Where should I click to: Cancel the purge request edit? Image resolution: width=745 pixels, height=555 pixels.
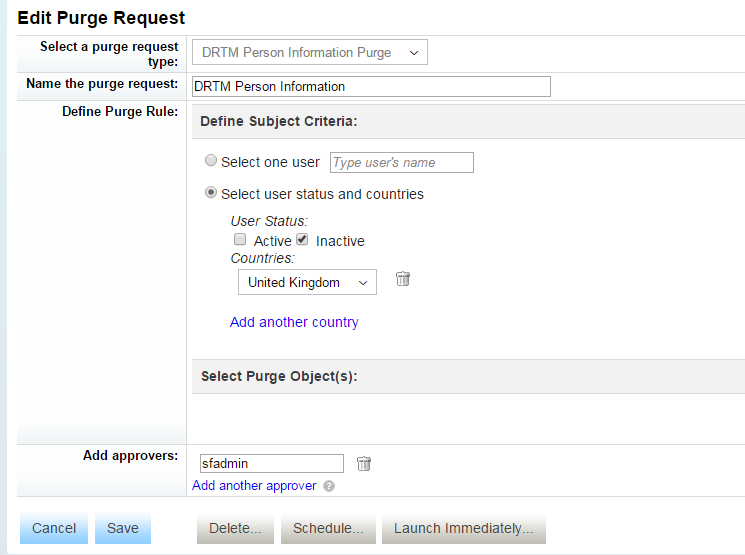coord(54,528)
